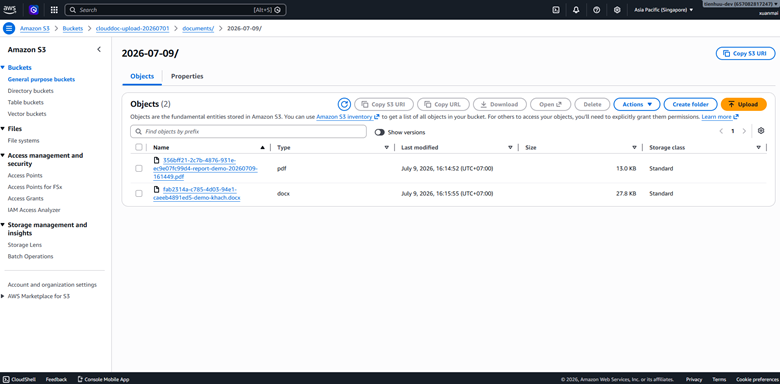The height and width of the screenshot is (384, 780).
Task: Open Feedback in the footer
Action: coord(56,379)
